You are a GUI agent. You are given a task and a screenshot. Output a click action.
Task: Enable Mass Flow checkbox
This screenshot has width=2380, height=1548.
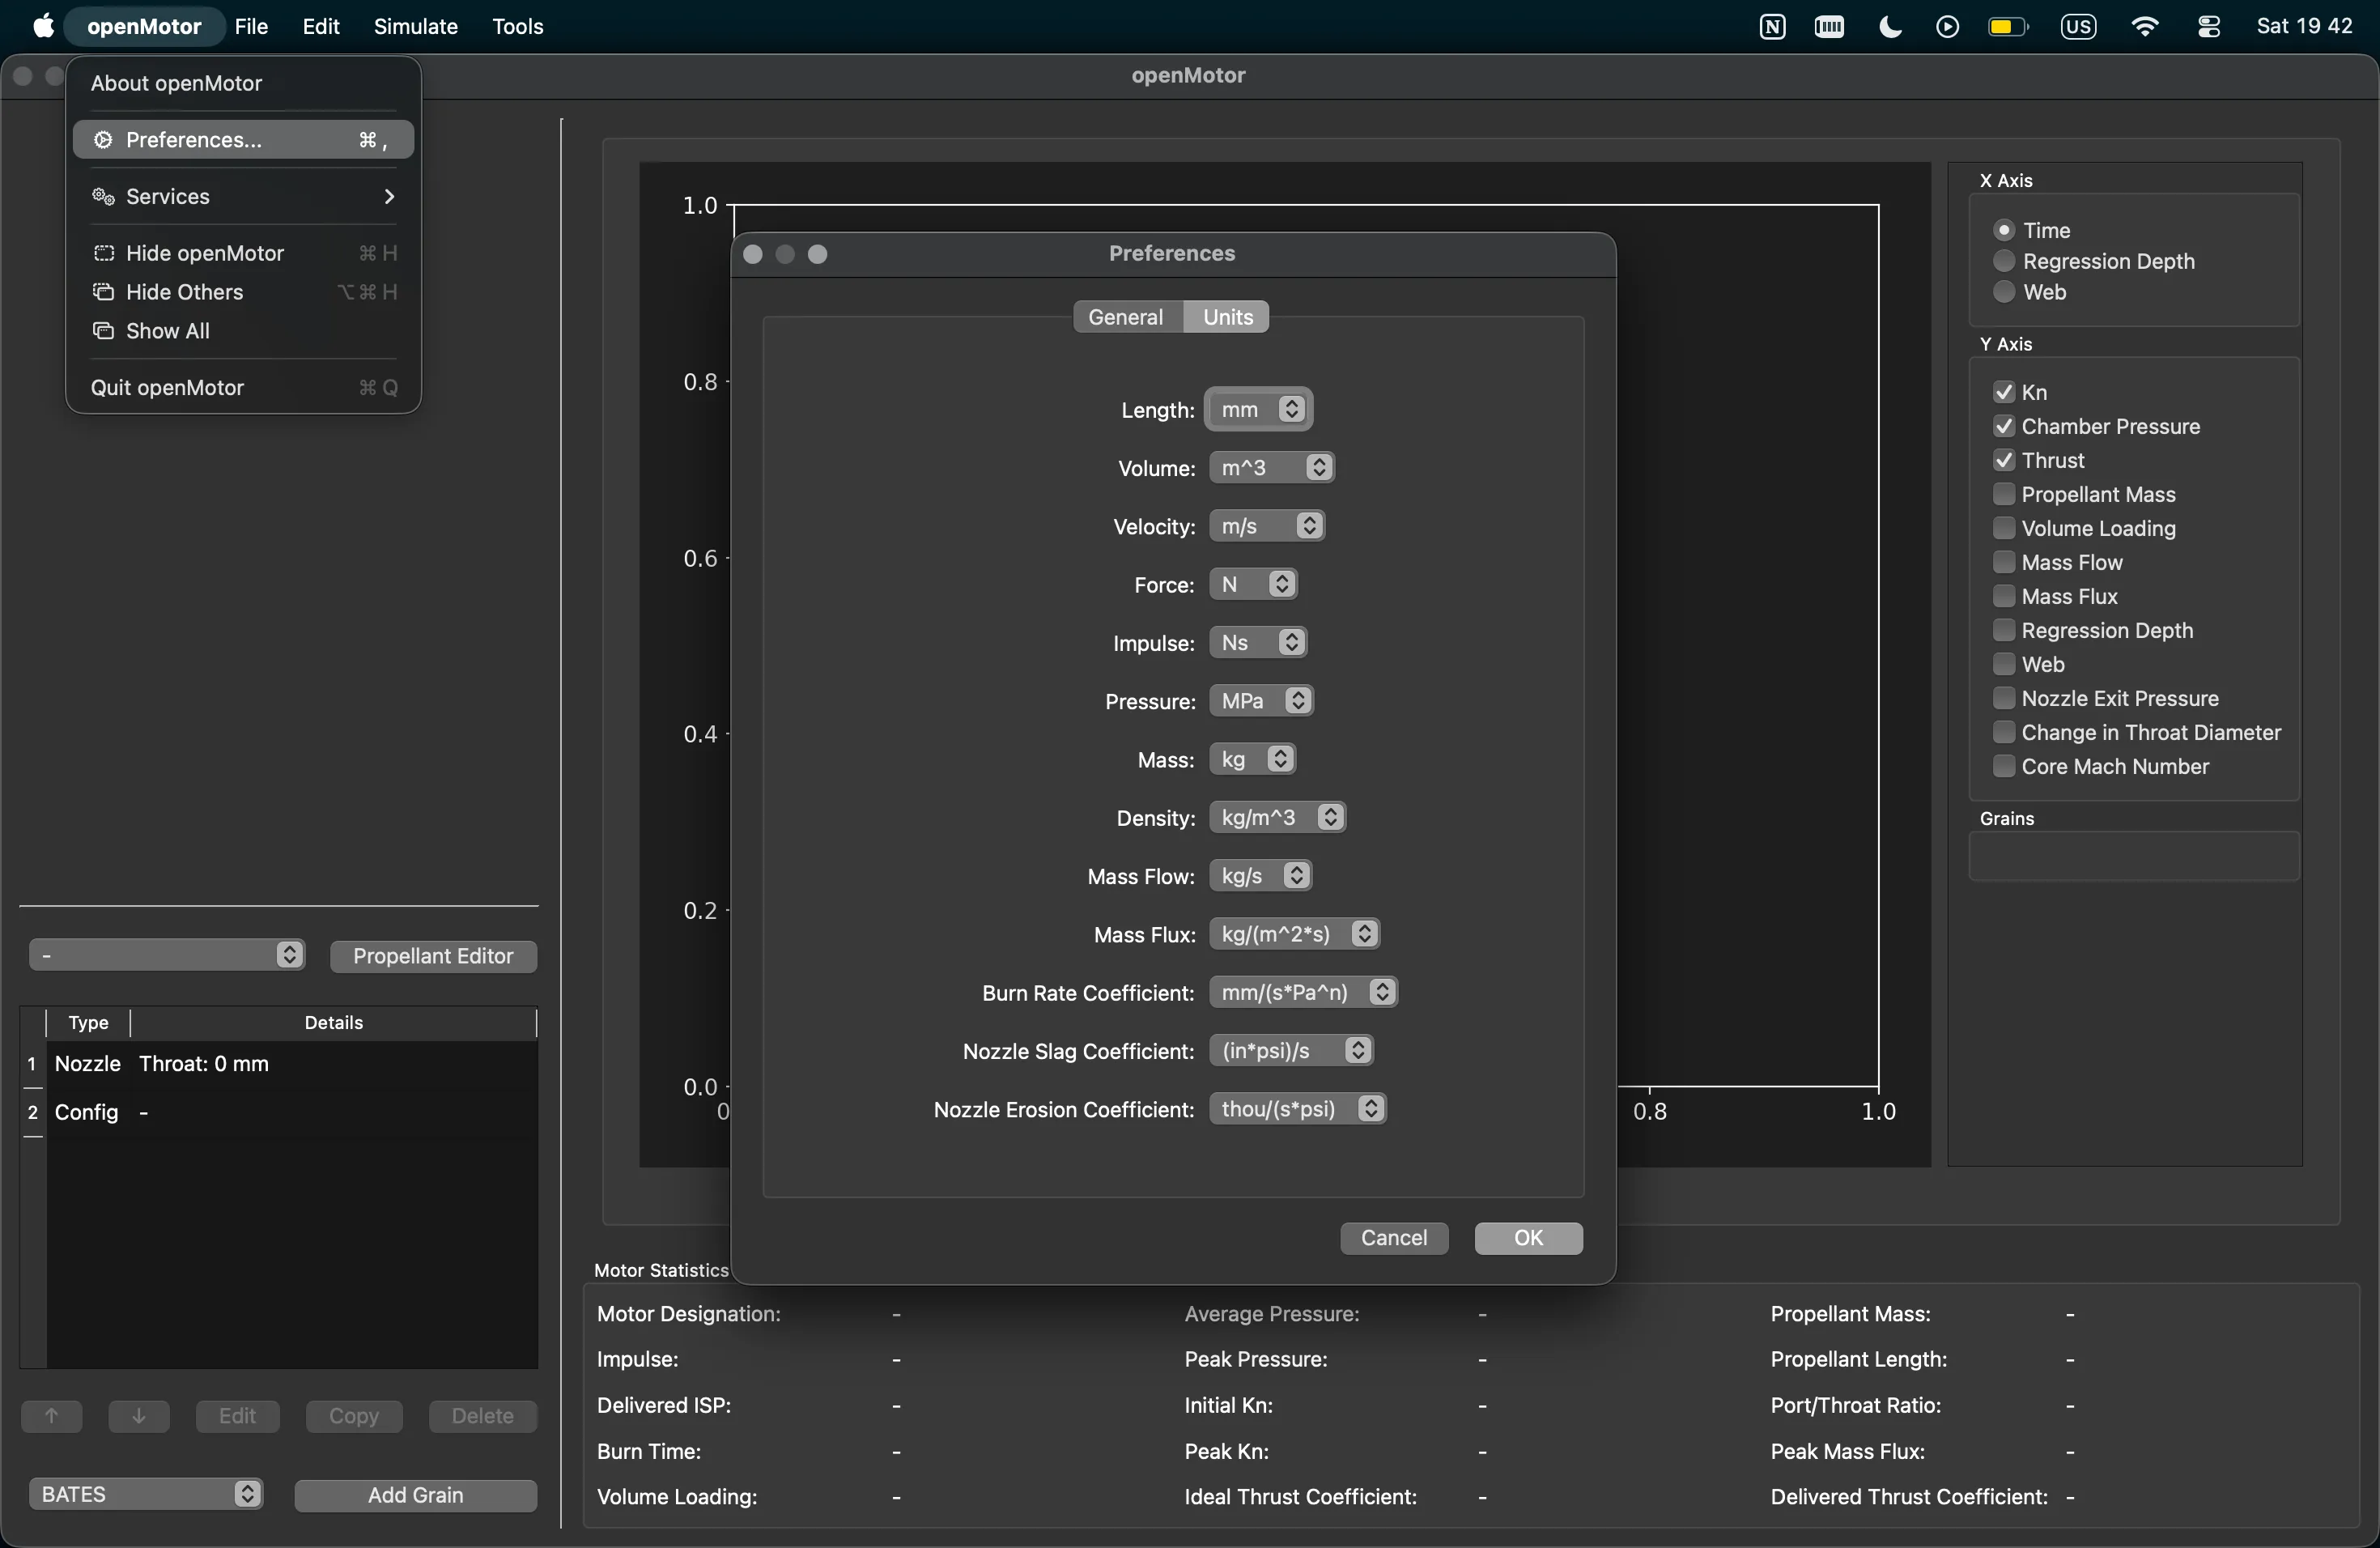click(x=2004, y=562)
